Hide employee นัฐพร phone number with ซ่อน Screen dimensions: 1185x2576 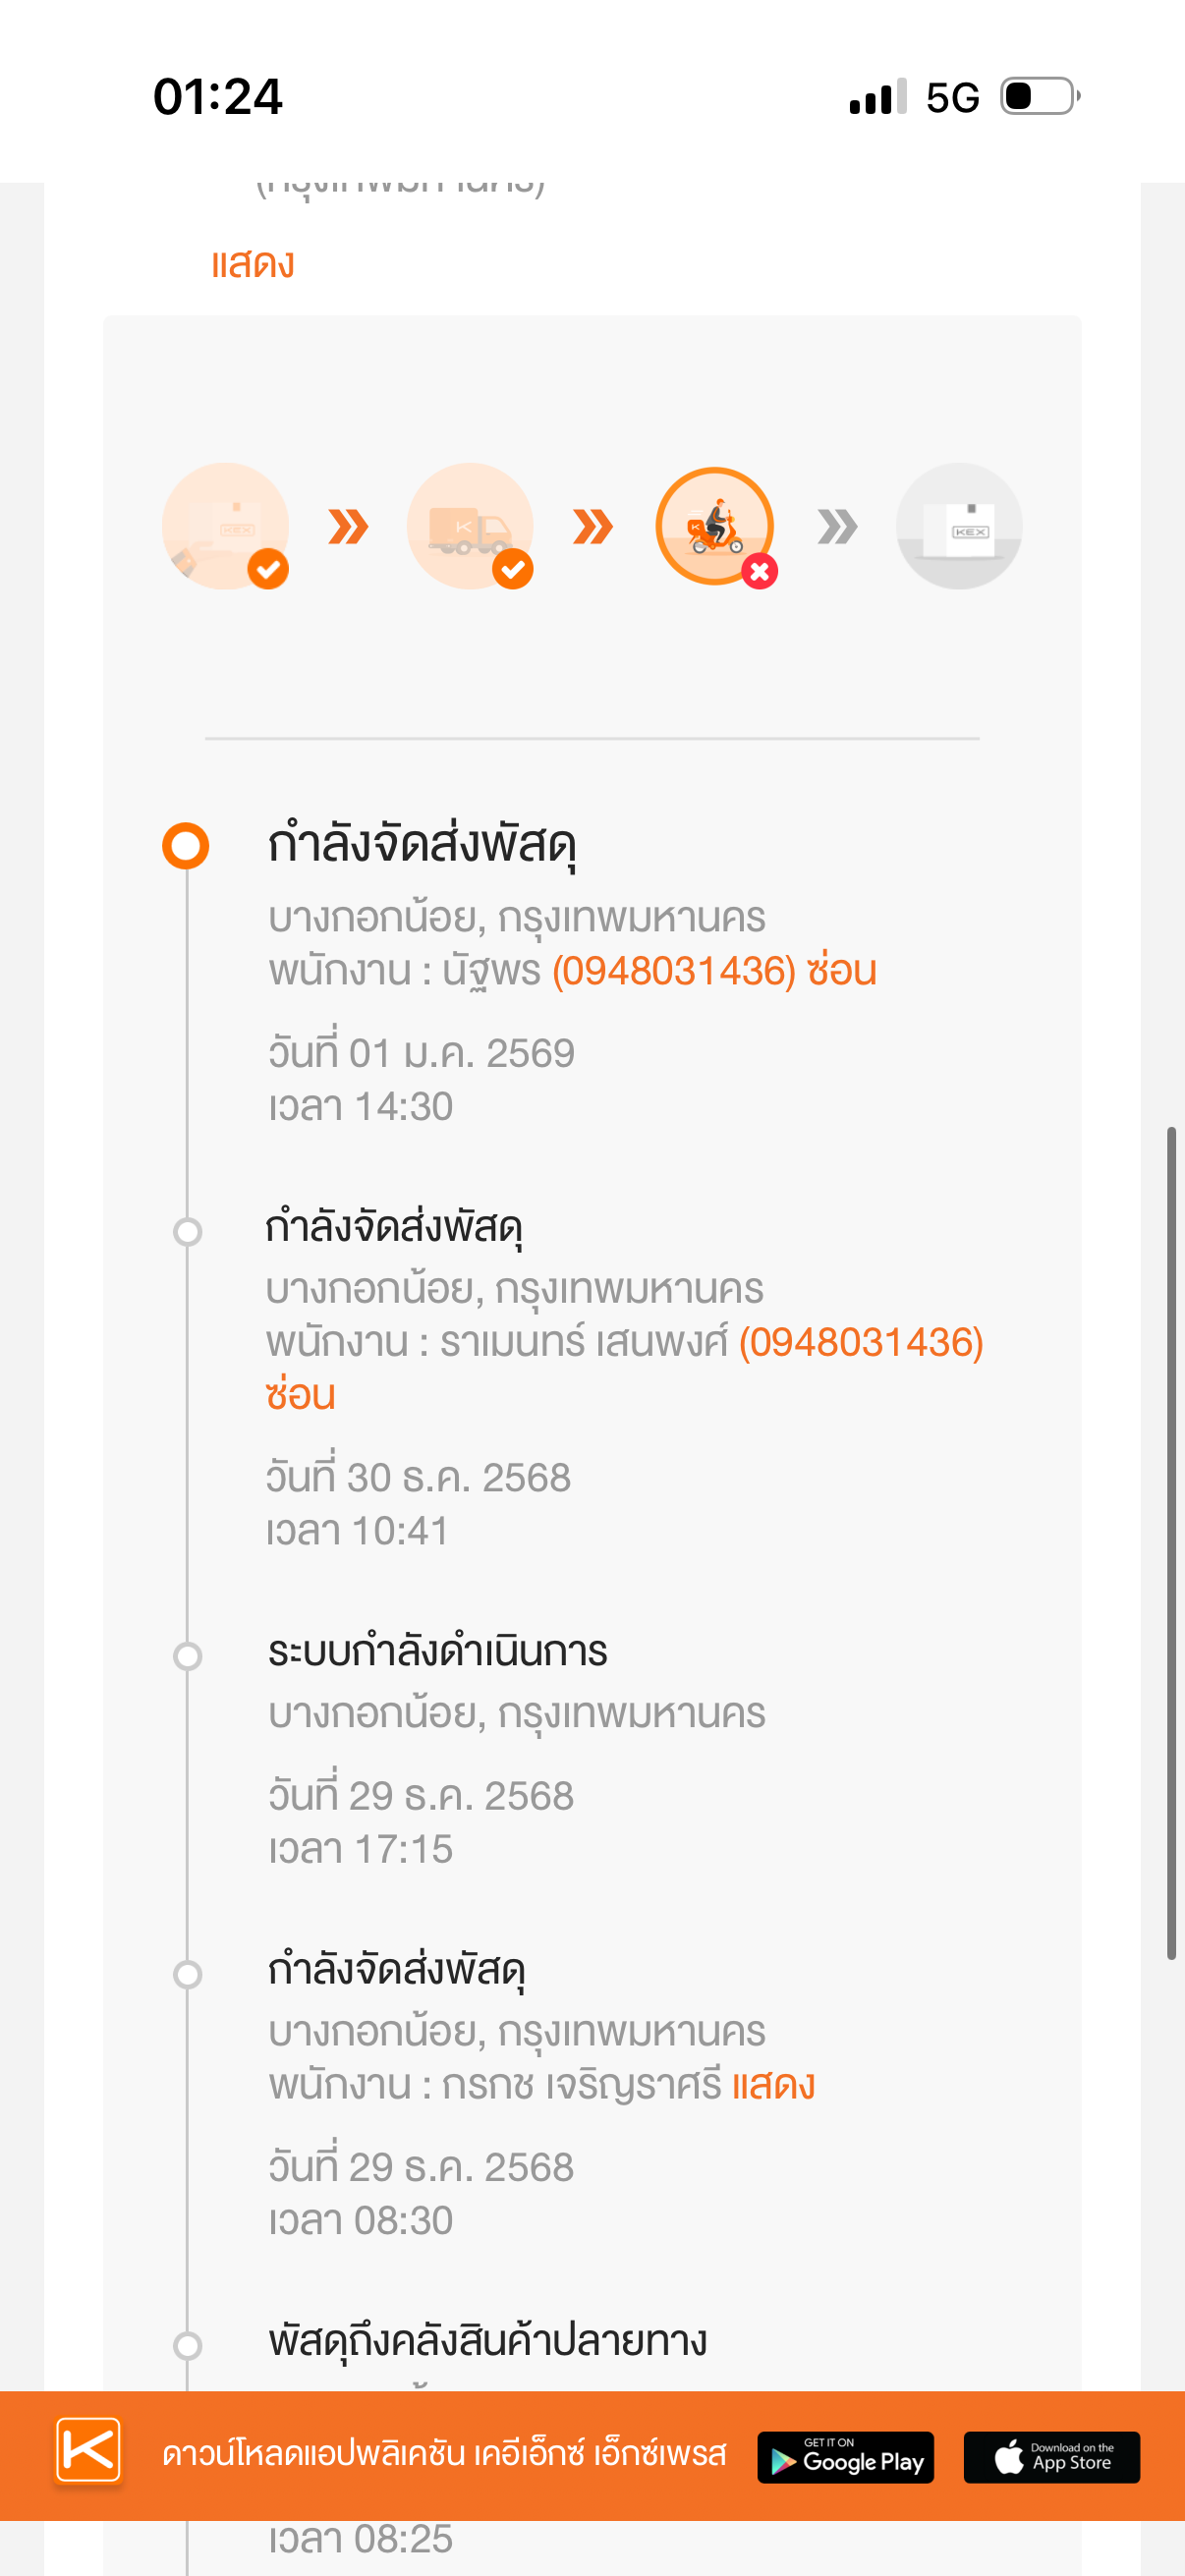coord(842,971)
